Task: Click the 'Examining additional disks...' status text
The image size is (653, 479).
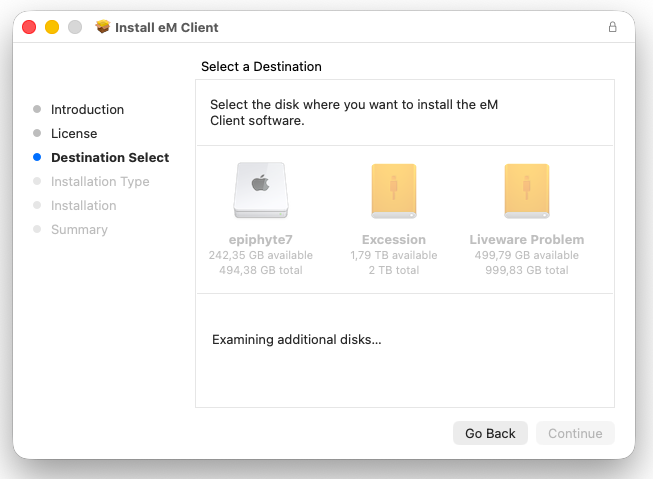Action: [x=296, y=340]
